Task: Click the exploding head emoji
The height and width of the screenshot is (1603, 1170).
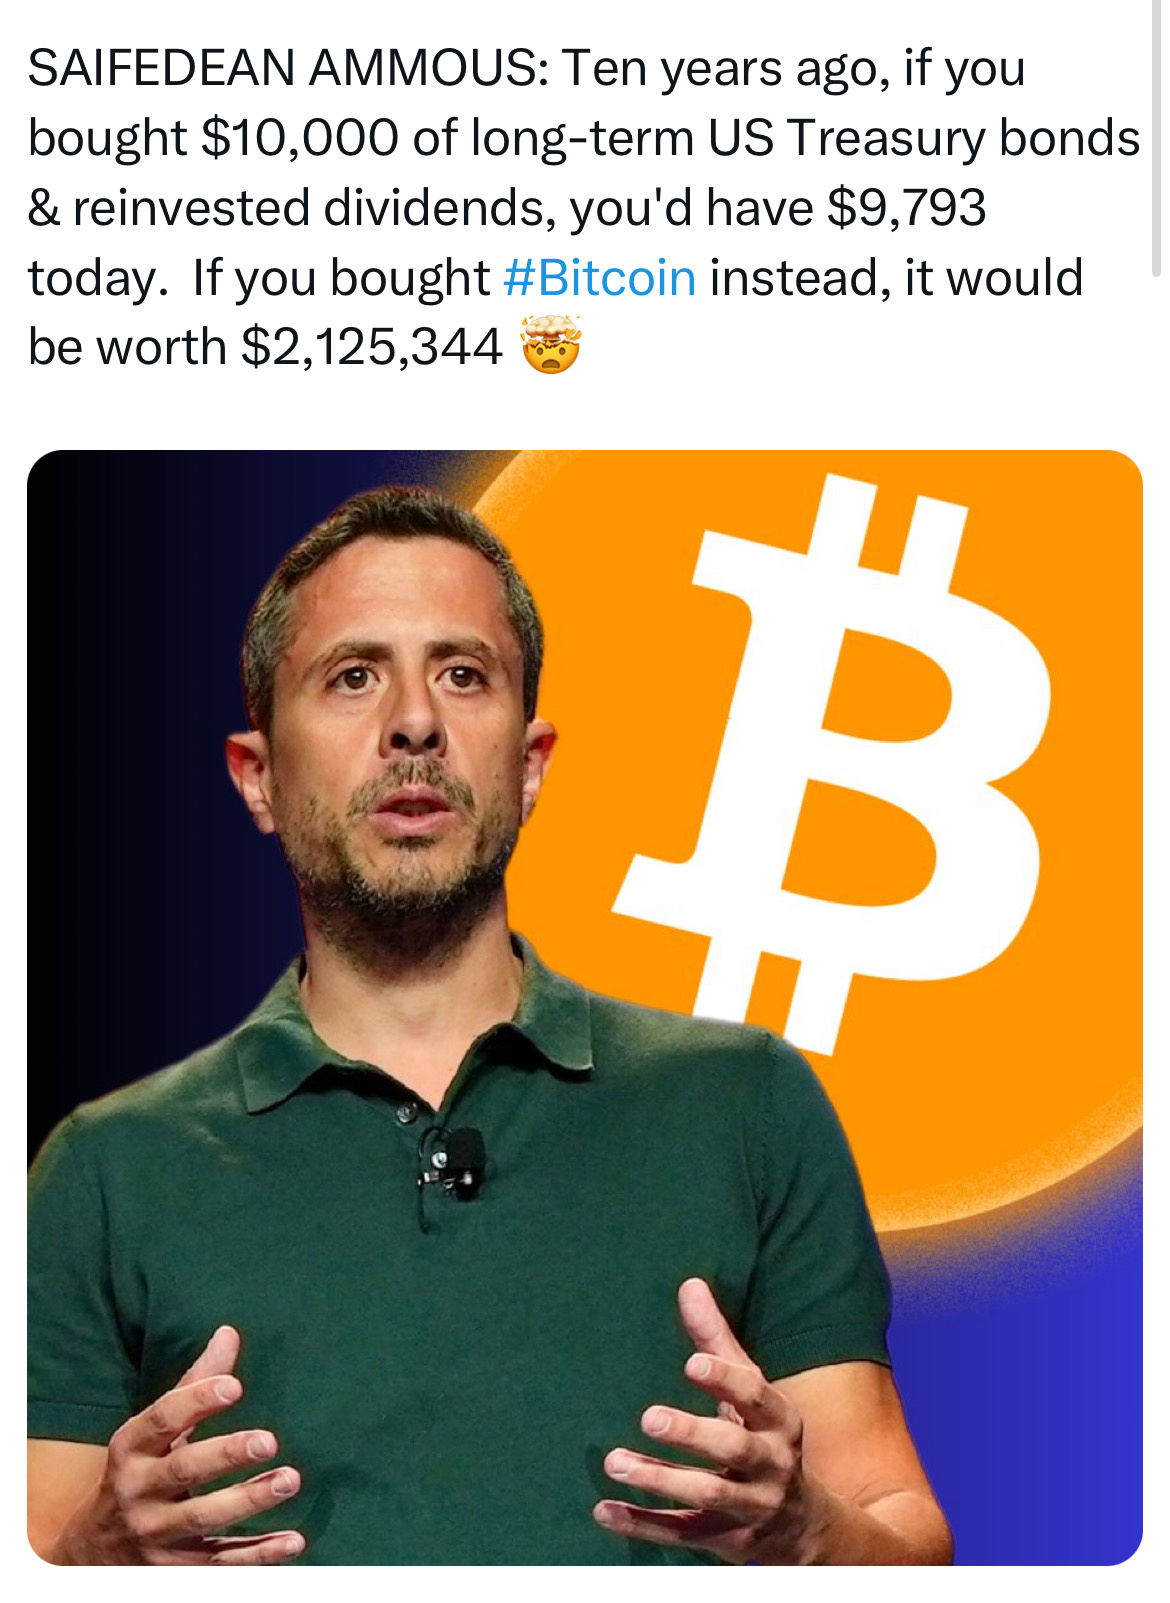Action: point(550,344)
